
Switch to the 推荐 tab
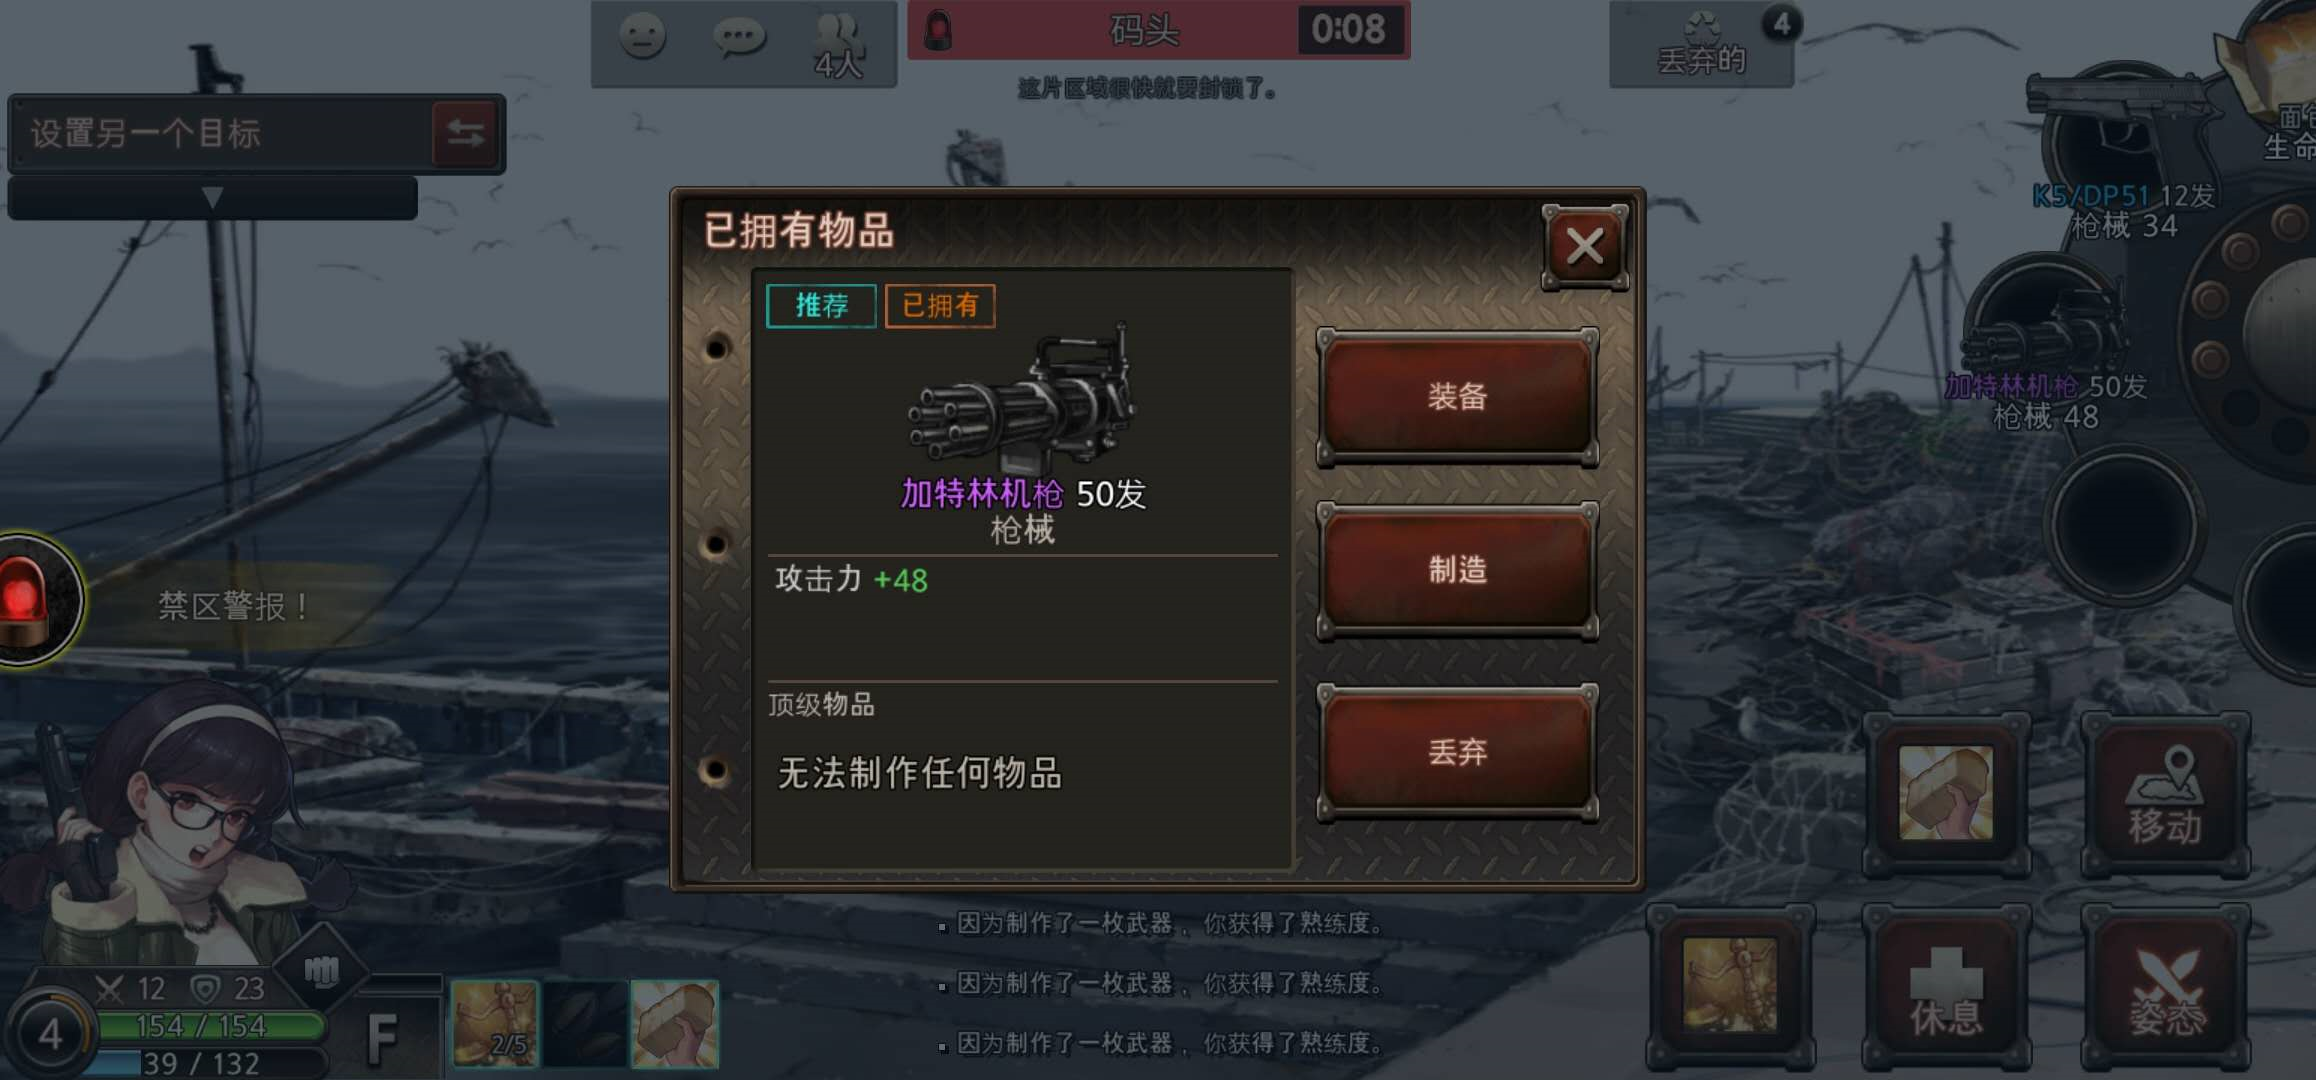[821, 305]
